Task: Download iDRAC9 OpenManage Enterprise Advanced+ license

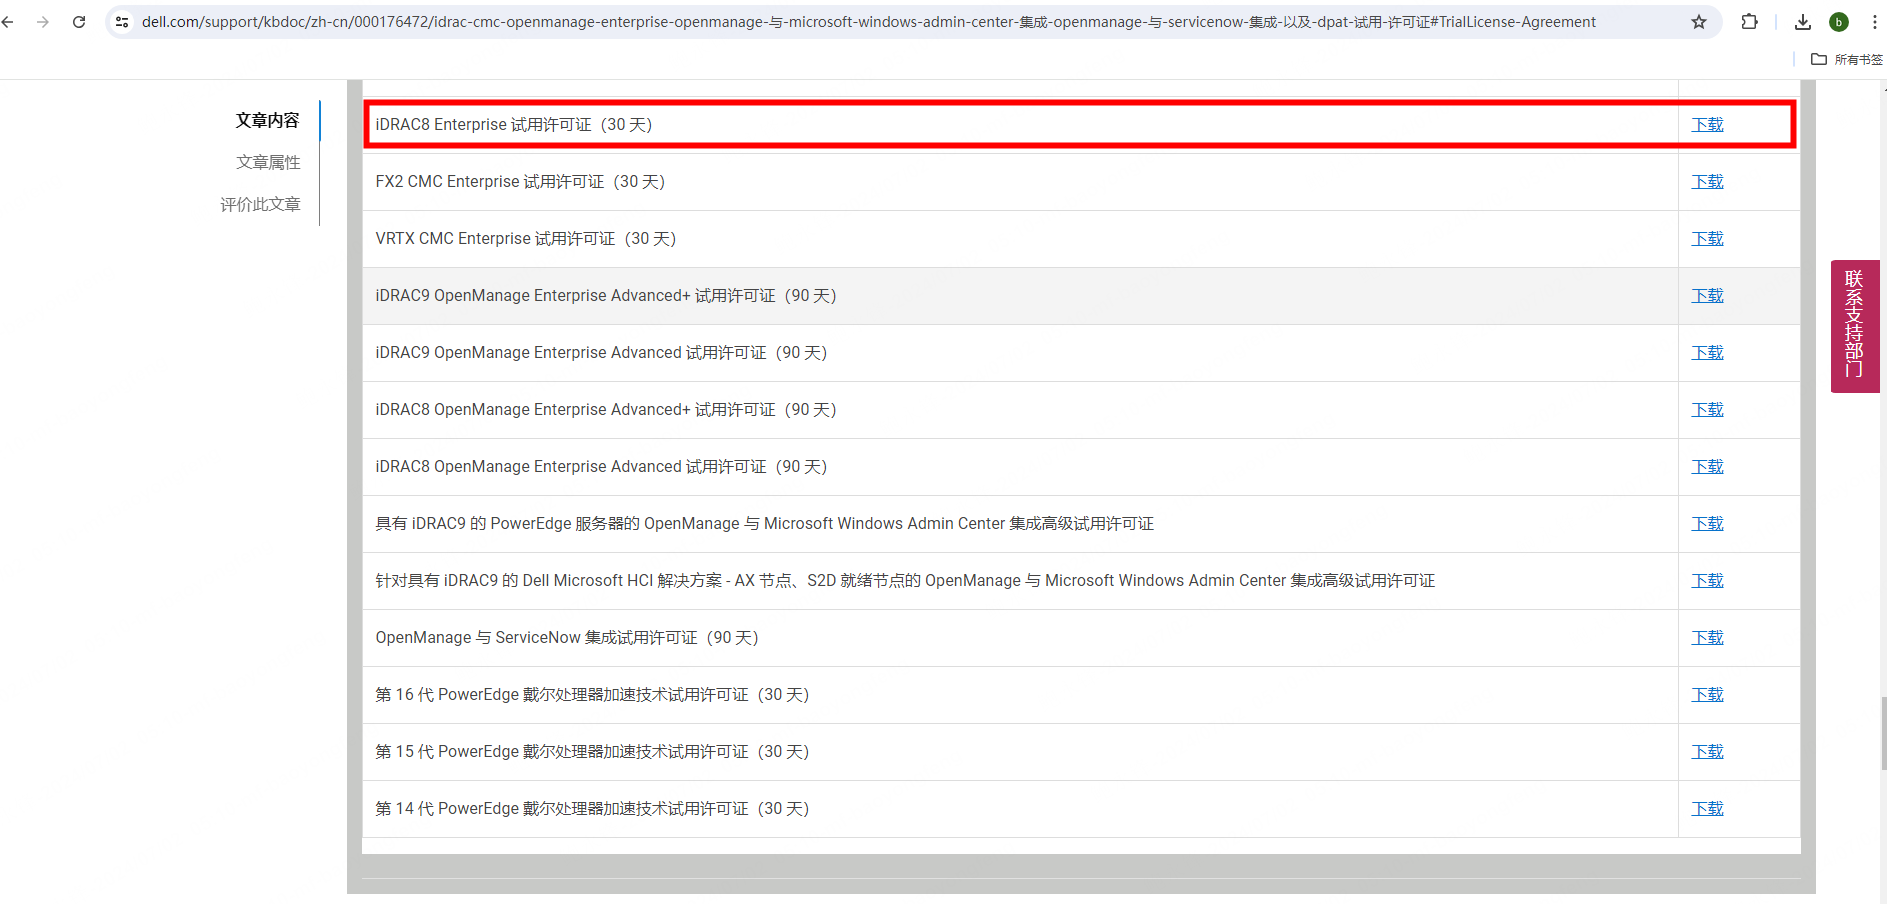Action: click(1707, 295)
